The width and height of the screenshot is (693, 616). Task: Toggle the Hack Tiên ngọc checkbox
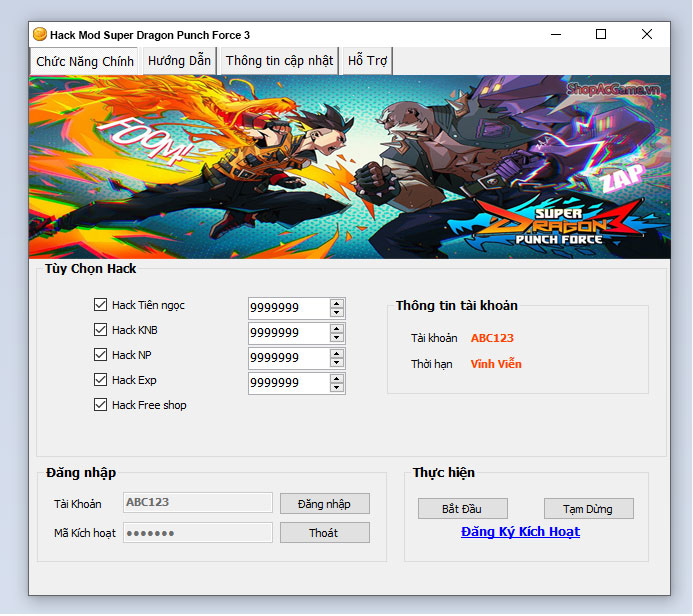[100, 305]
